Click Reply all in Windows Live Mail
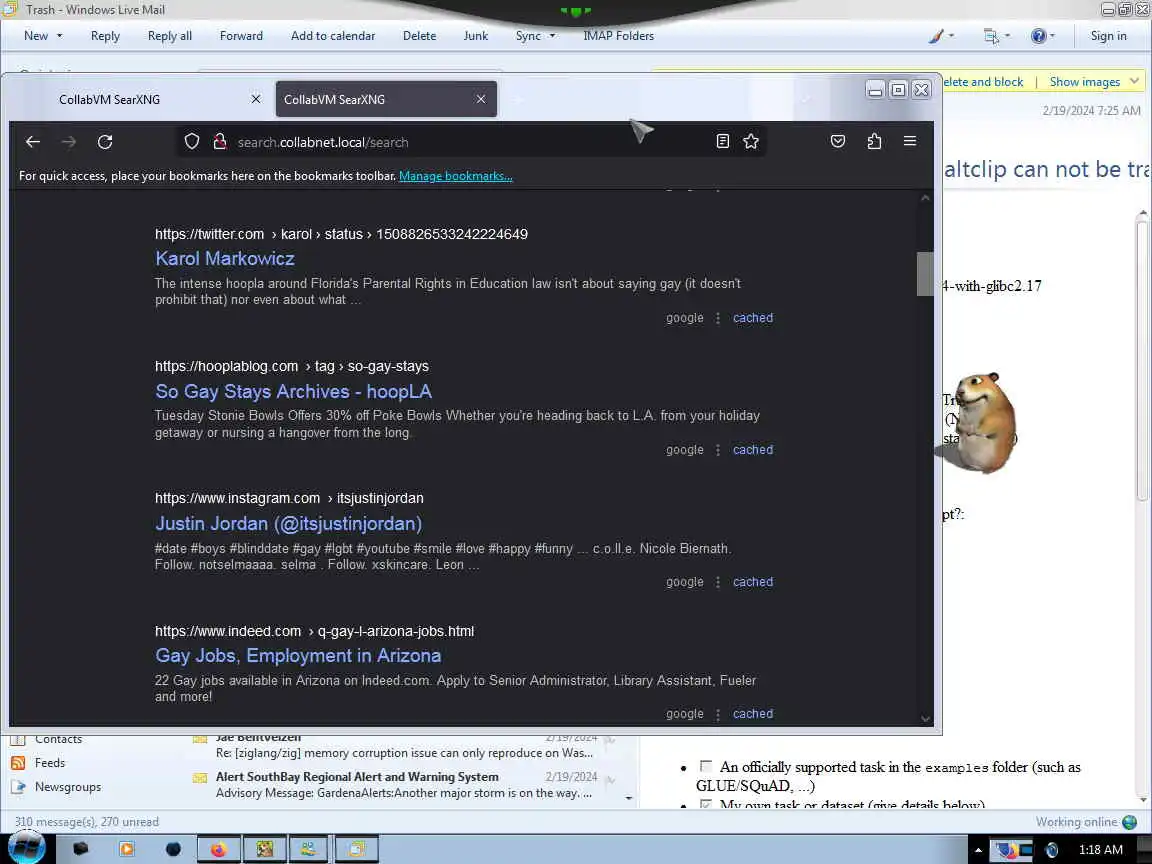Screen dimensions: 1152x864 [x=170, y=35]
